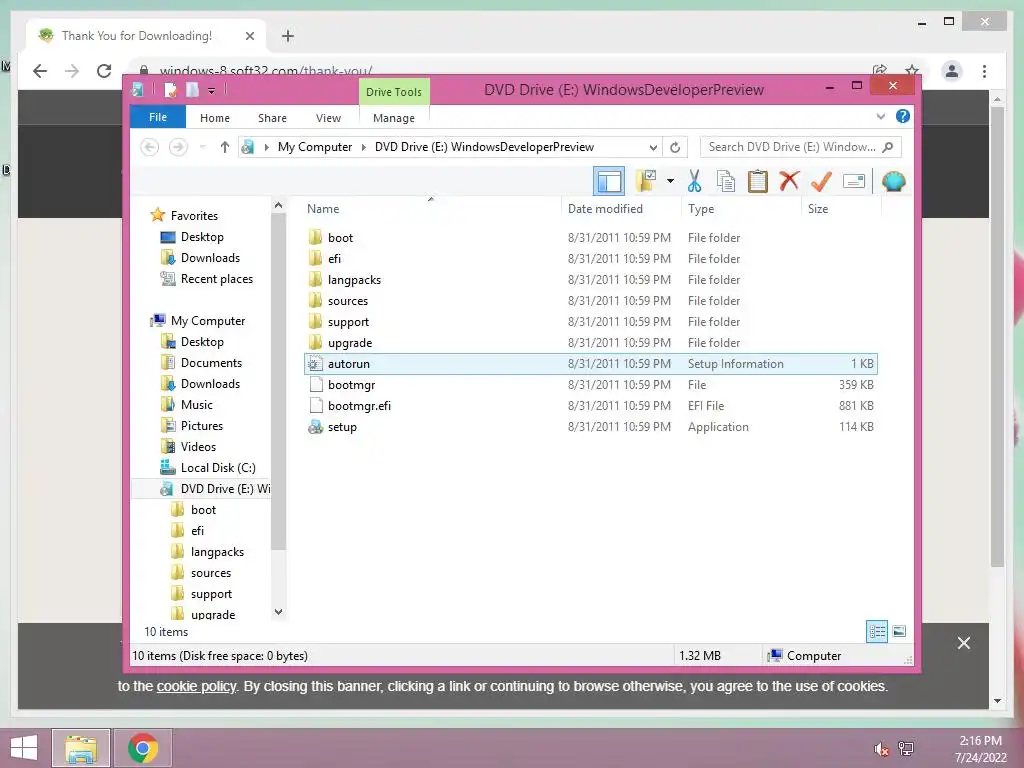Select Local Disk (C:) in navigation pane
This screenshot has height=768, width=1024.
tap(217, 468)
